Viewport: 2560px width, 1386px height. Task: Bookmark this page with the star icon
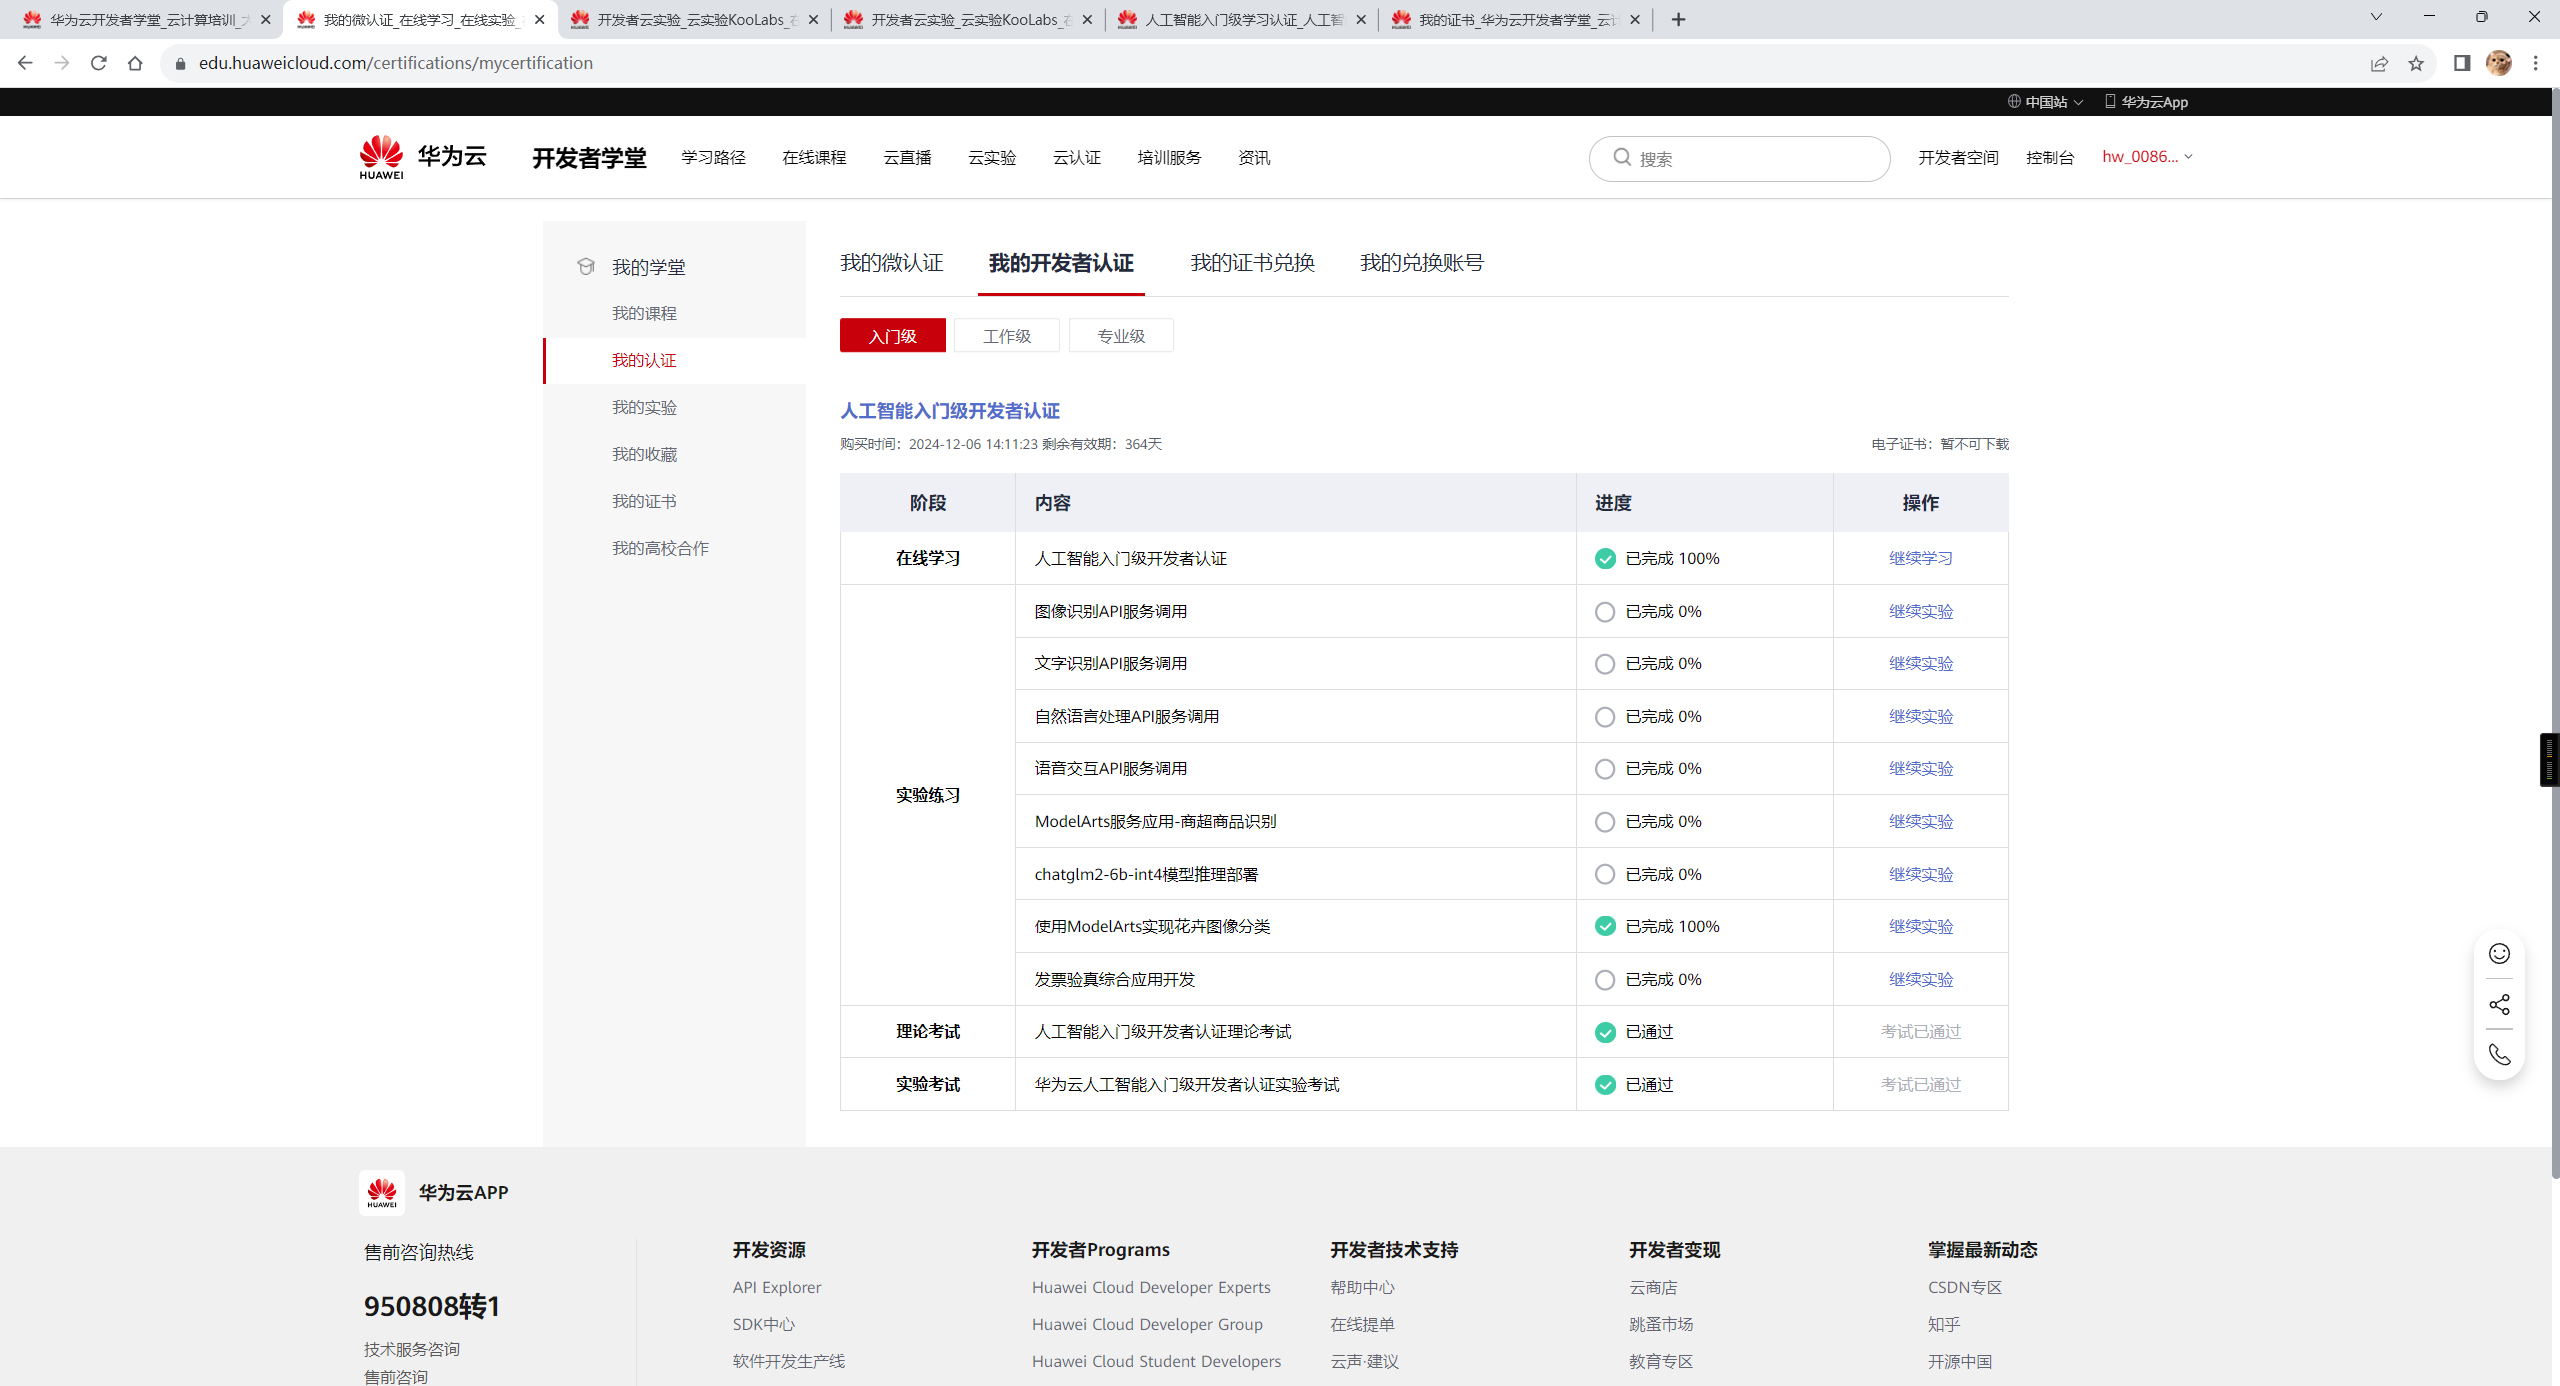click(2416, 63)
